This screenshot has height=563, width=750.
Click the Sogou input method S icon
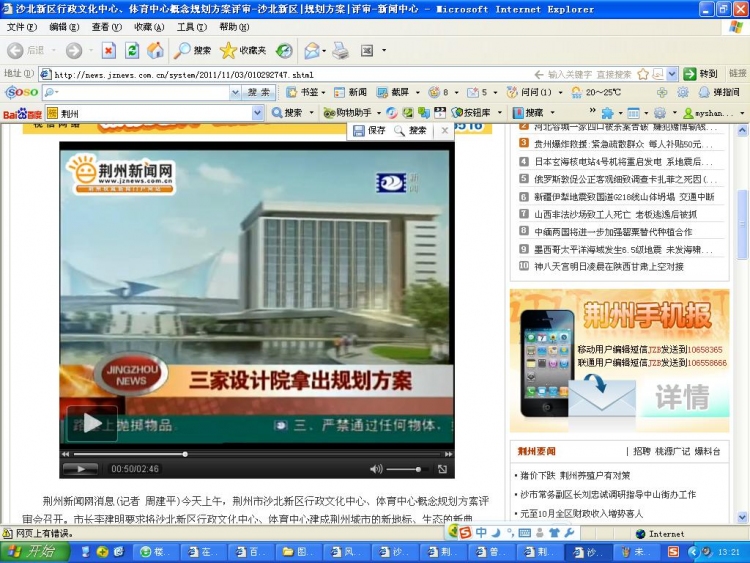pyautogui.click(x=464, y=532)
